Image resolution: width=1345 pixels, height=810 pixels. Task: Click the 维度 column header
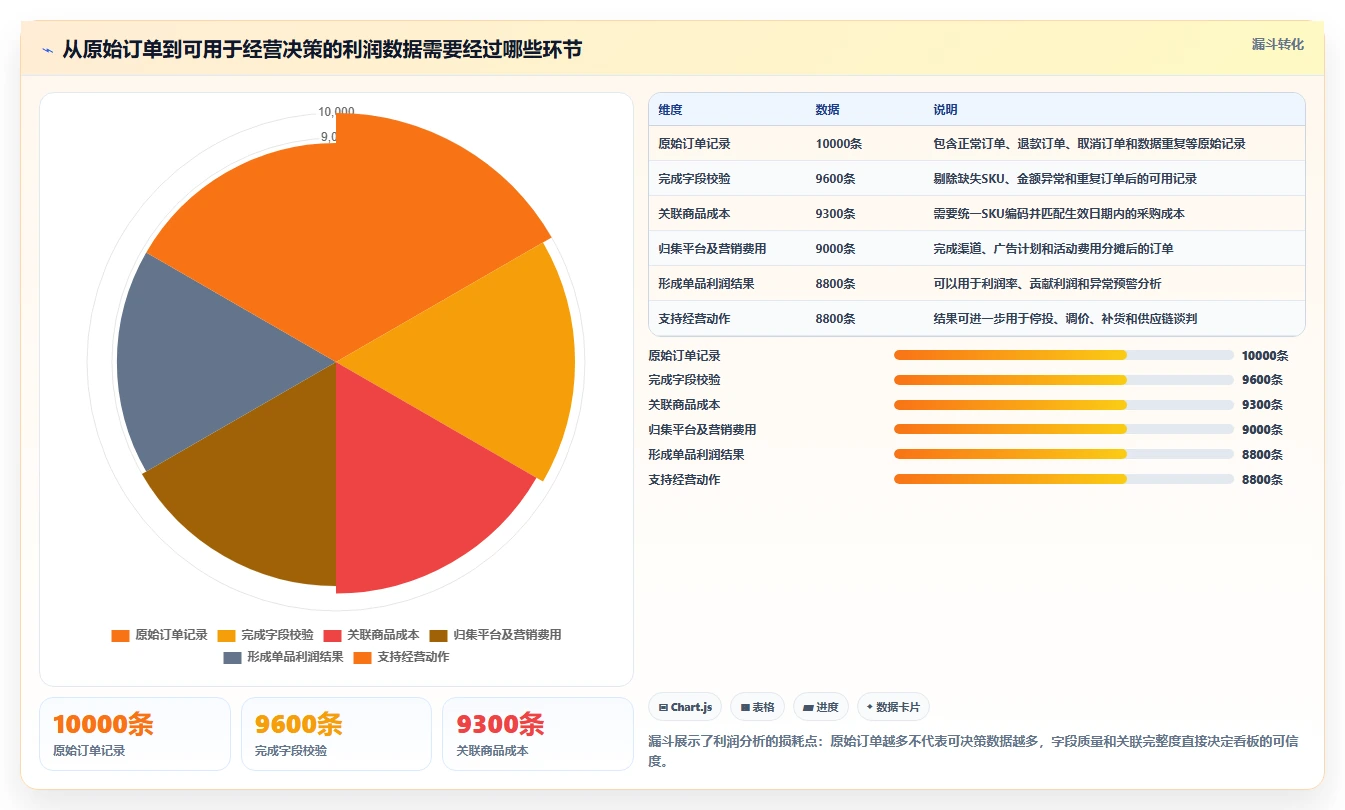tap(670, 110)
